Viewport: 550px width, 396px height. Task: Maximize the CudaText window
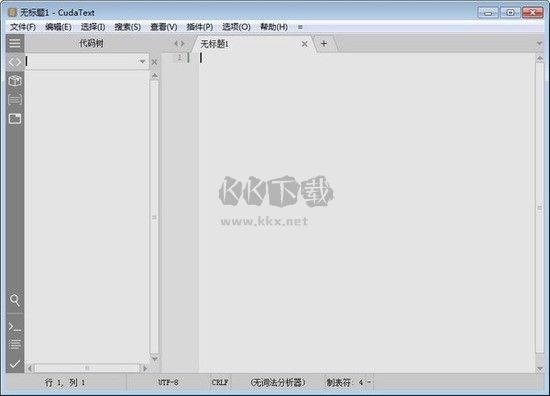click(x=510, y=13)
